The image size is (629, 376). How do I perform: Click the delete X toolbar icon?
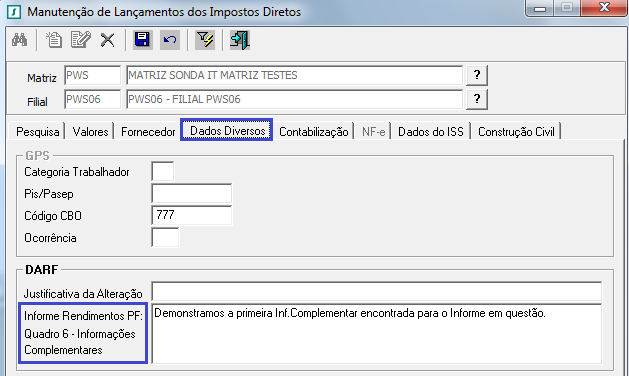click(108, 40)
